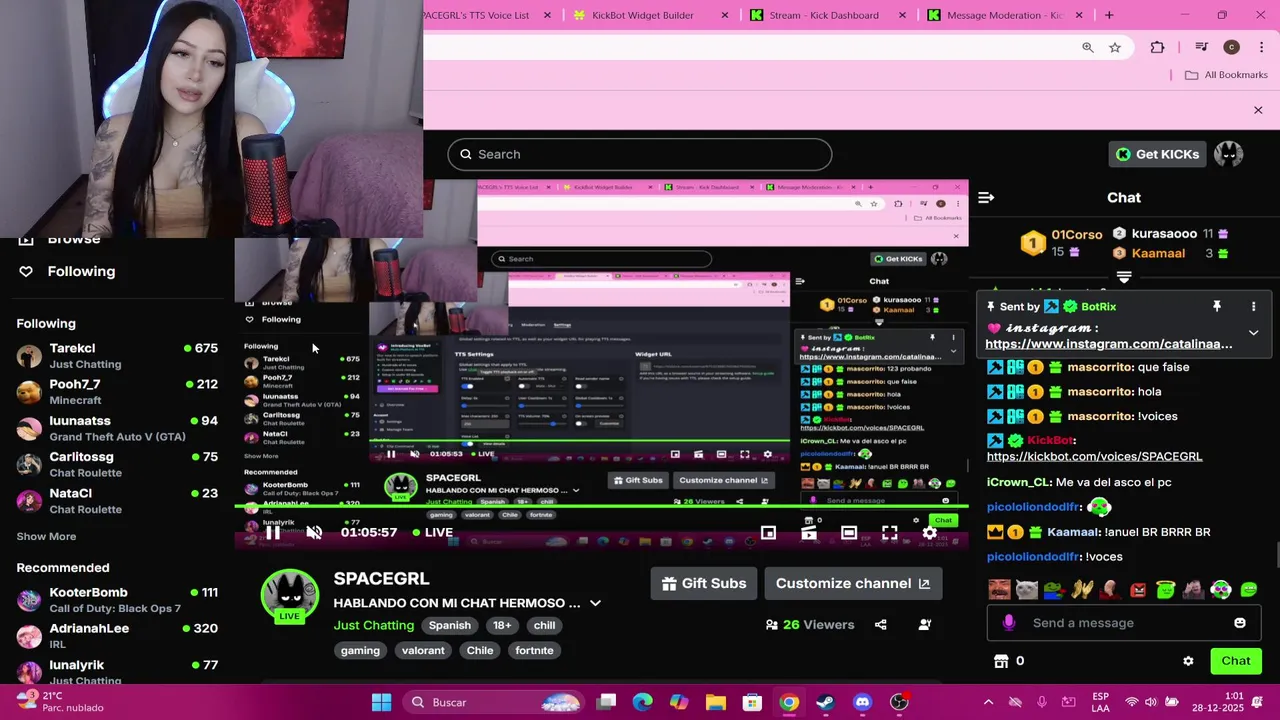
Task: Click the user-check icon next to share
Action: (925, 625)
